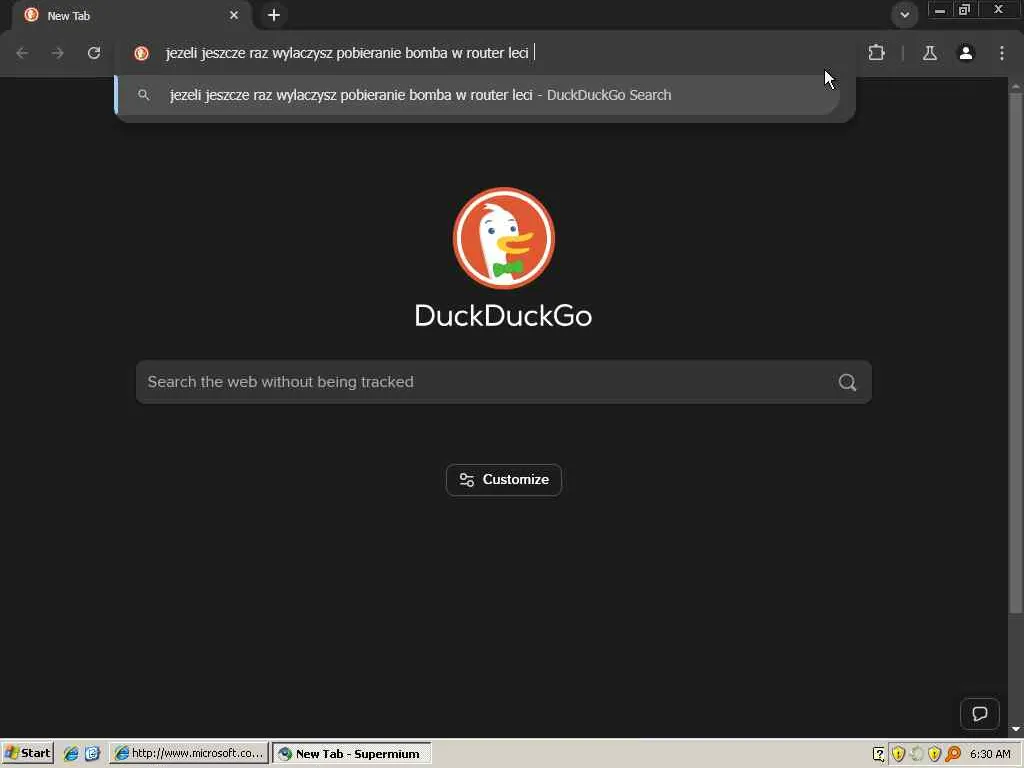This screenshot has width=1024, height=768.
Task: Click the scrollbar down arrow
Action: click(x=1016, y=729)
